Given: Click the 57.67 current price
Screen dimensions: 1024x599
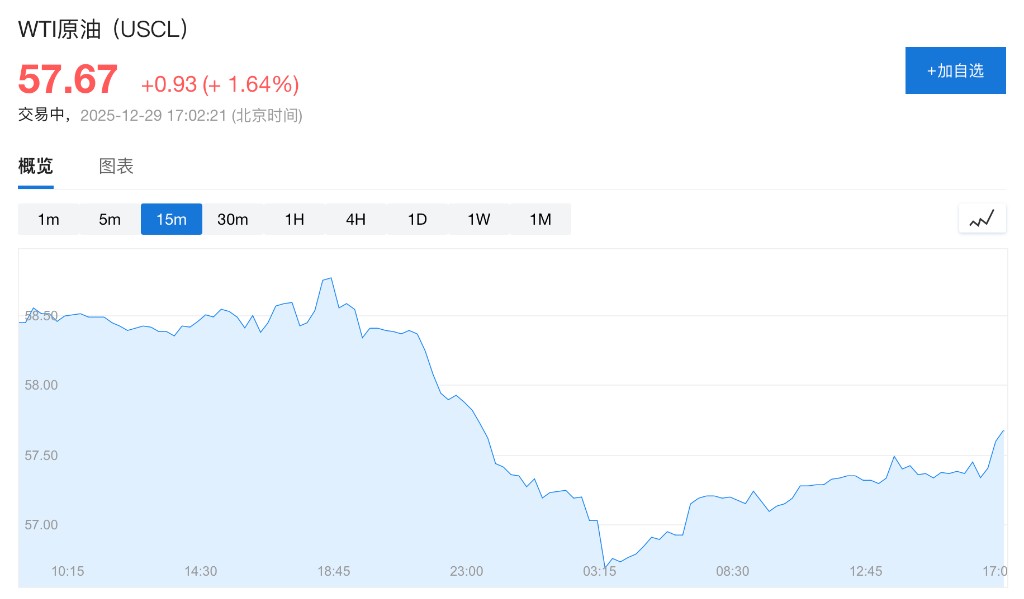Looking at the screenshot, I should pyautogui.click(x=68, y=80).
